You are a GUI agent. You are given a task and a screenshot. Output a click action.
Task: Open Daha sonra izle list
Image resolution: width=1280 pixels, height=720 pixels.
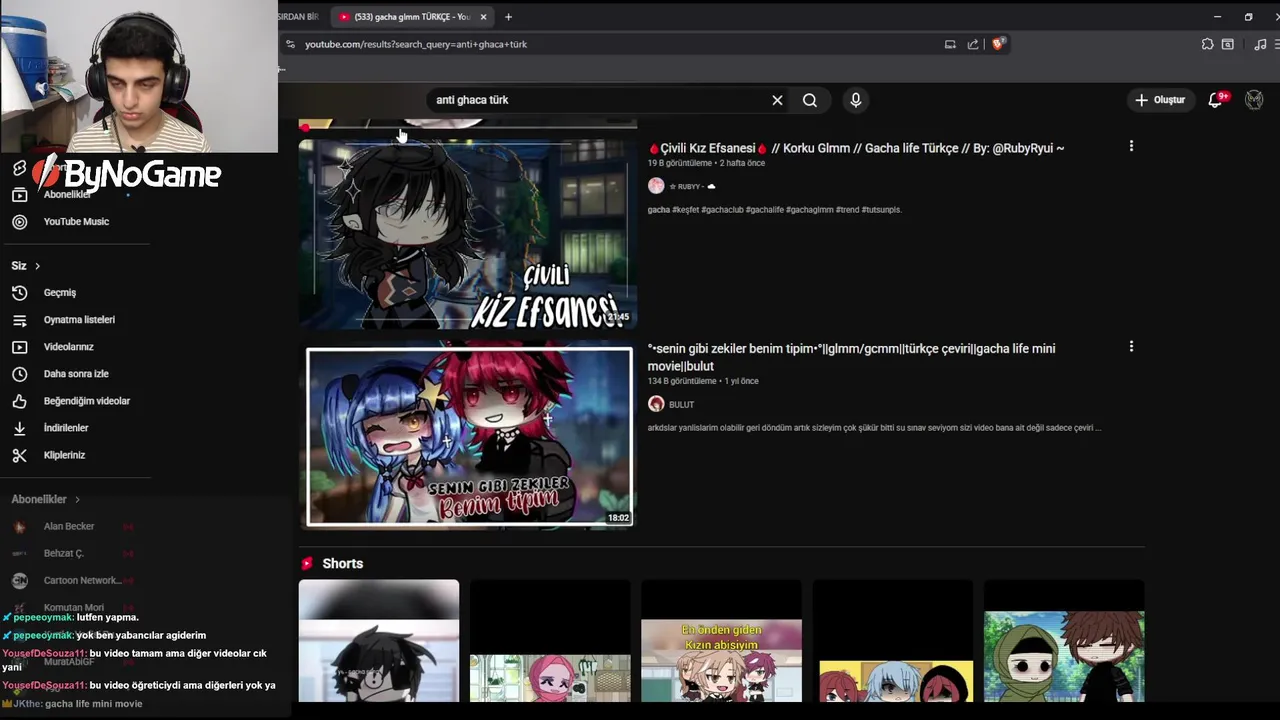pos(76,374)
